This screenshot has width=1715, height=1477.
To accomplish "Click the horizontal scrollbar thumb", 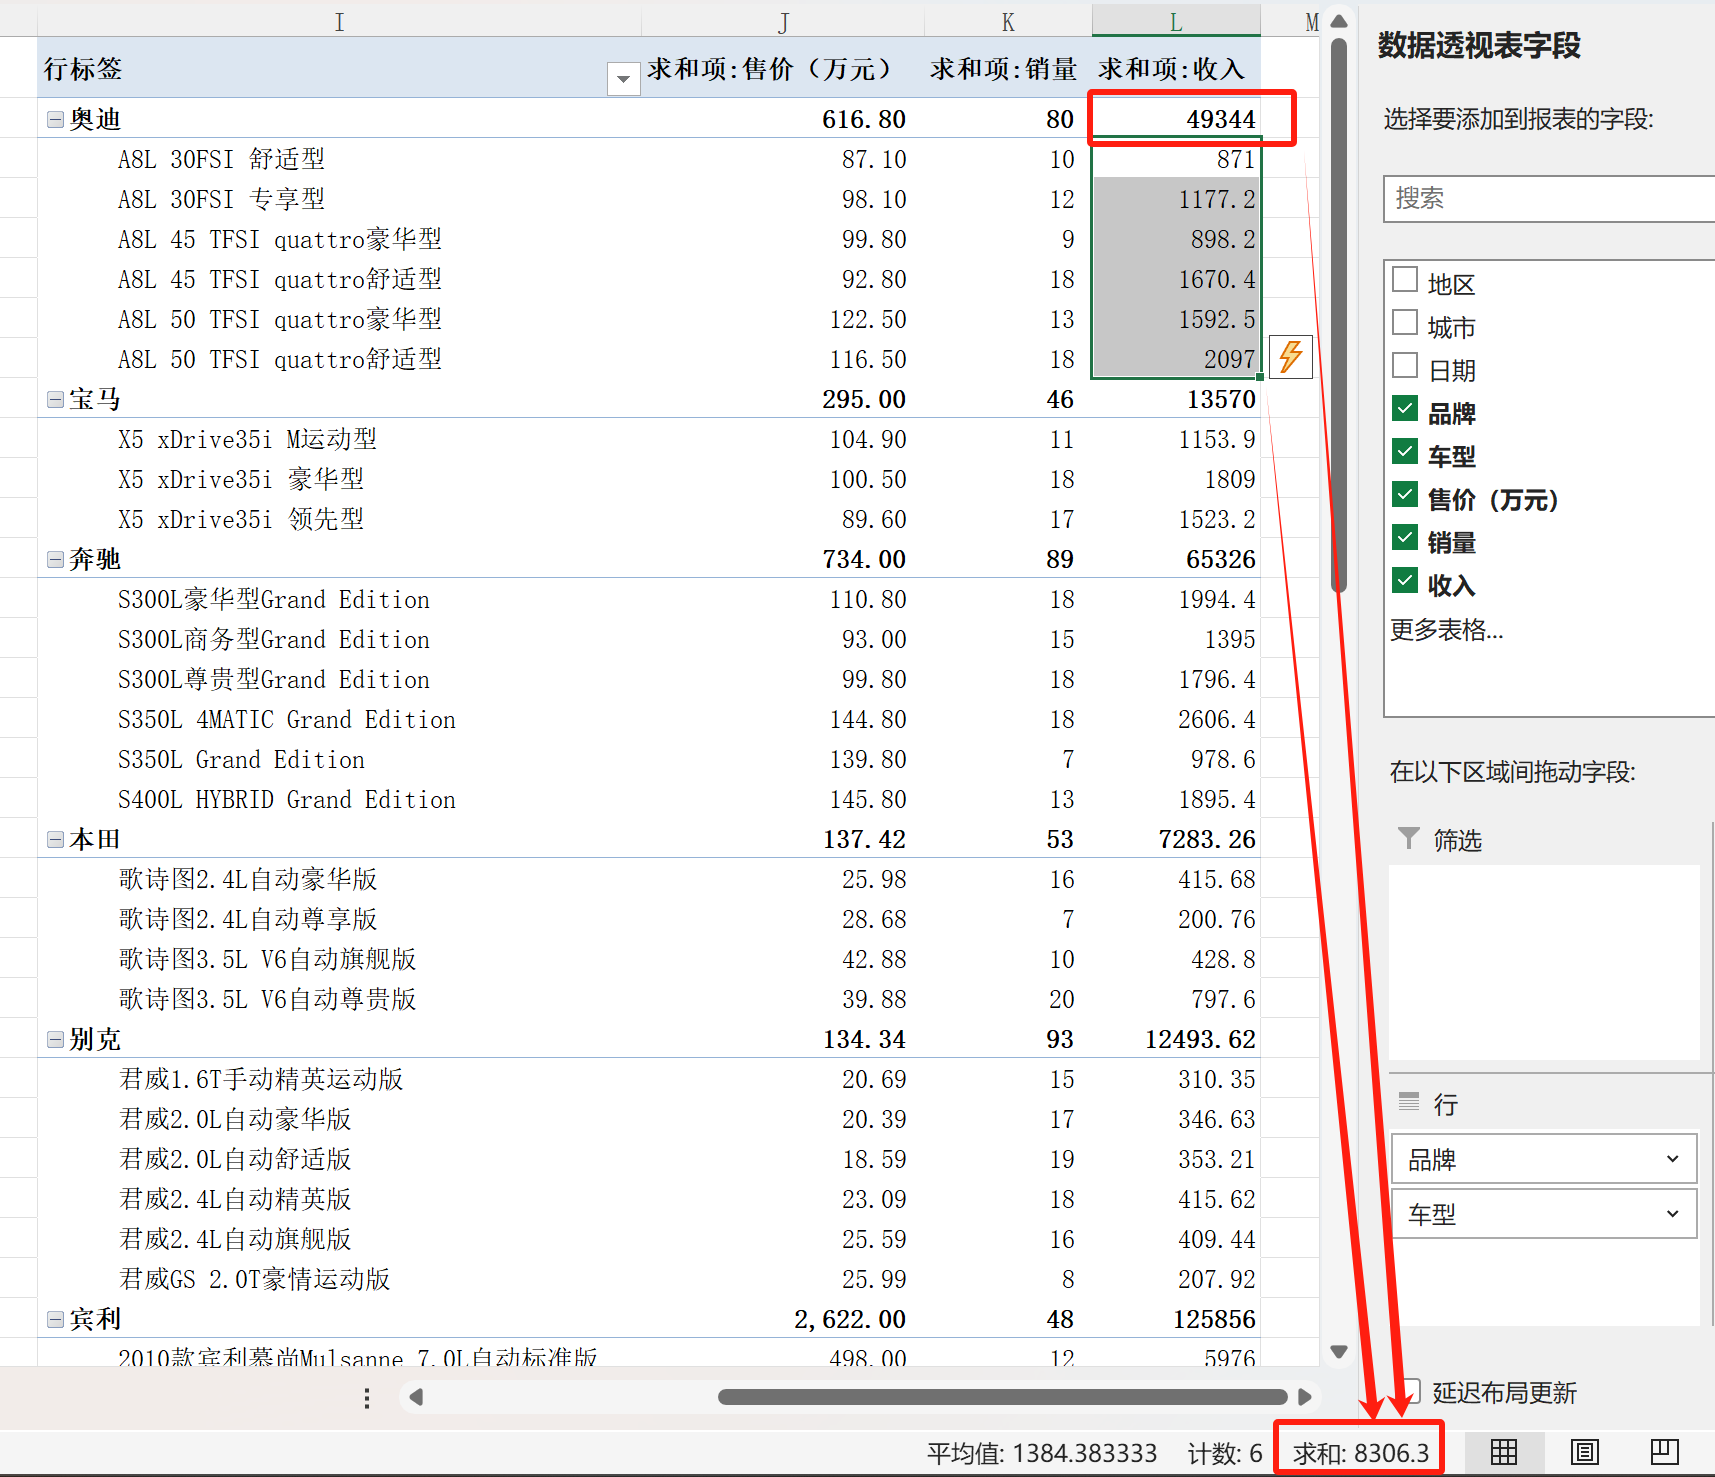I will coord(1003,1397).
